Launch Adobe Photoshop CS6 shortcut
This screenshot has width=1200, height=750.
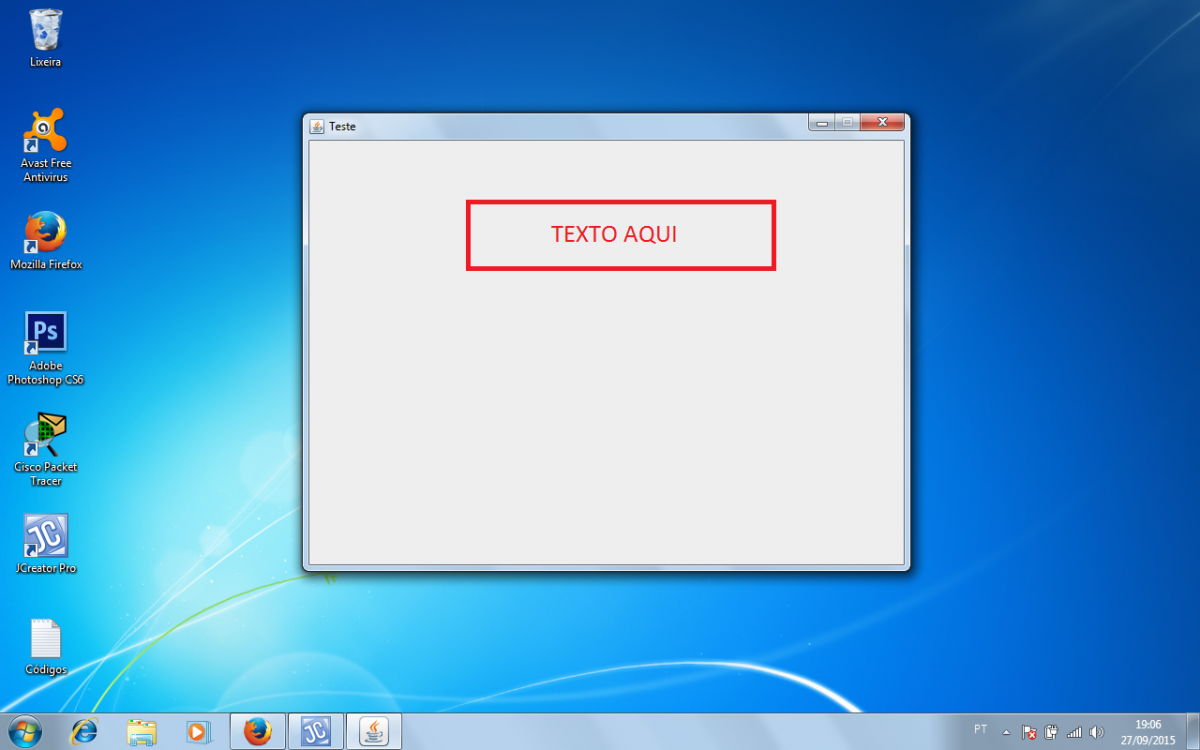(x=45, y=348)
